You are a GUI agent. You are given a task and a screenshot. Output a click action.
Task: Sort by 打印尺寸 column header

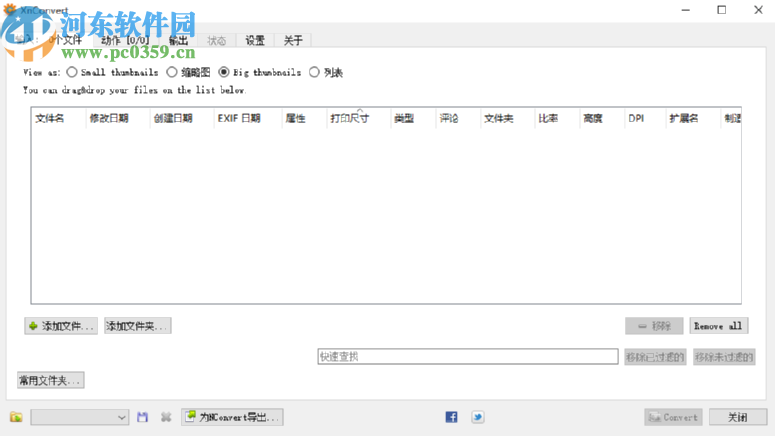(x=358, y=119)
